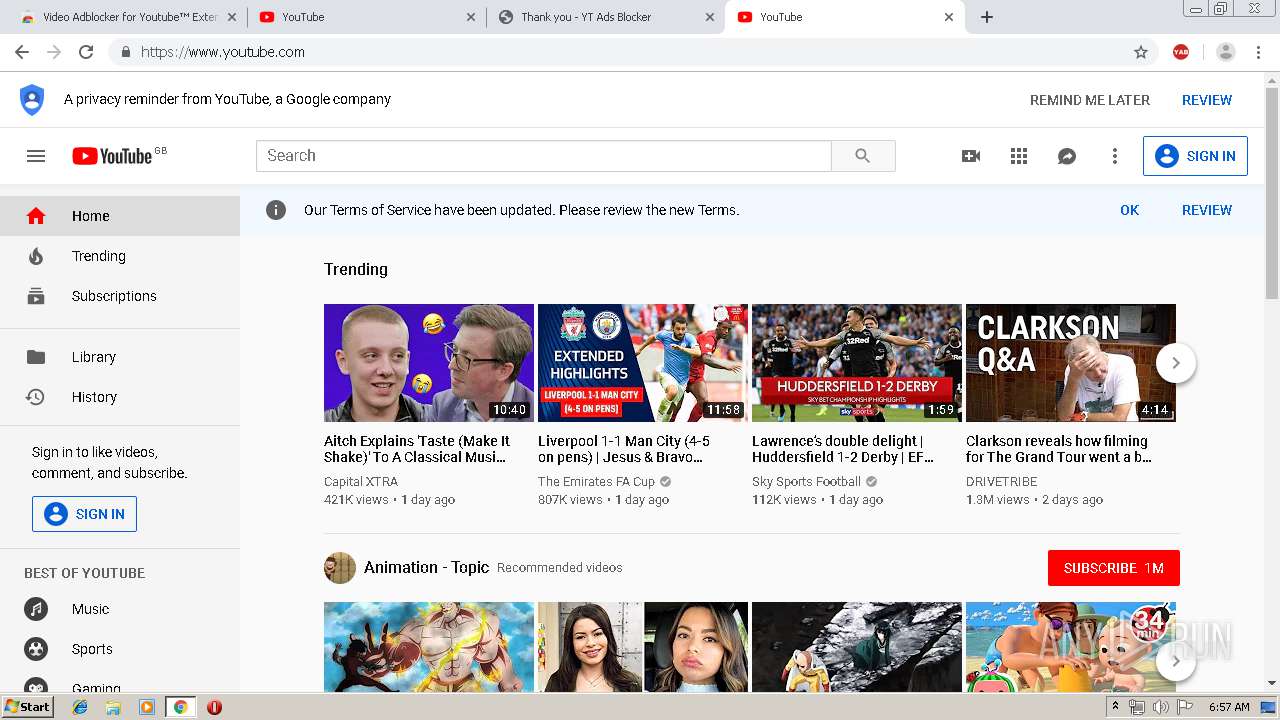Click the address bar URL

[x=223, y=52]
